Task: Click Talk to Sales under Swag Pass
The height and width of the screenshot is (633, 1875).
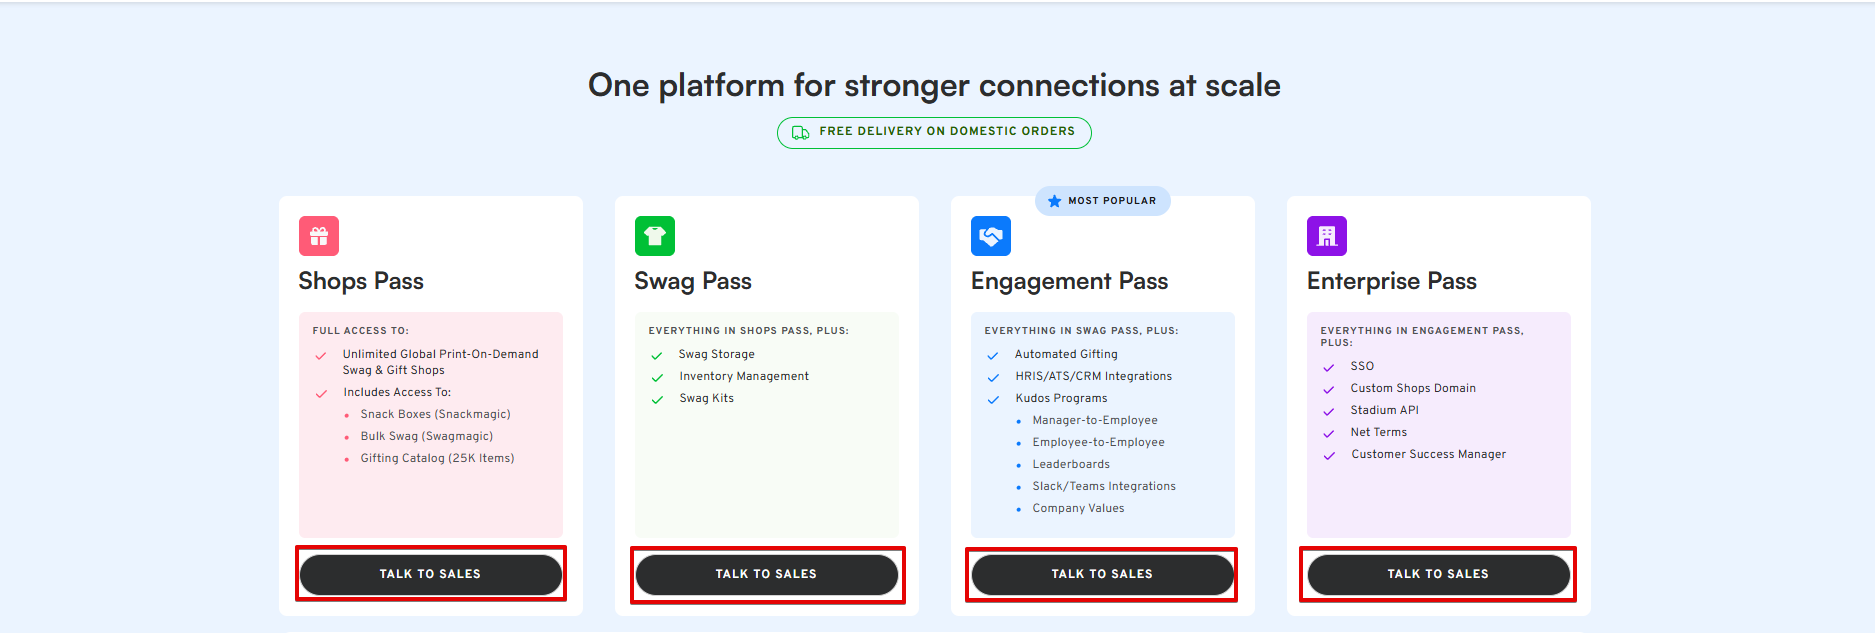Action: click(x=767, y=574)
